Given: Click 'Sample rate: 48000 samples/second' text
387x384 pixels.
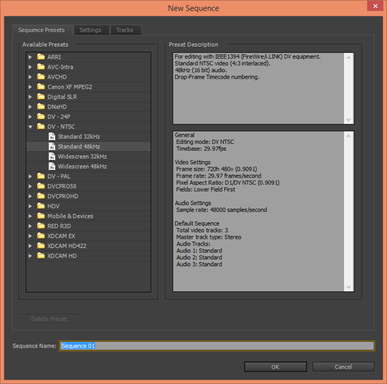Looking at the screenshot, I should (x=222, y=210).
